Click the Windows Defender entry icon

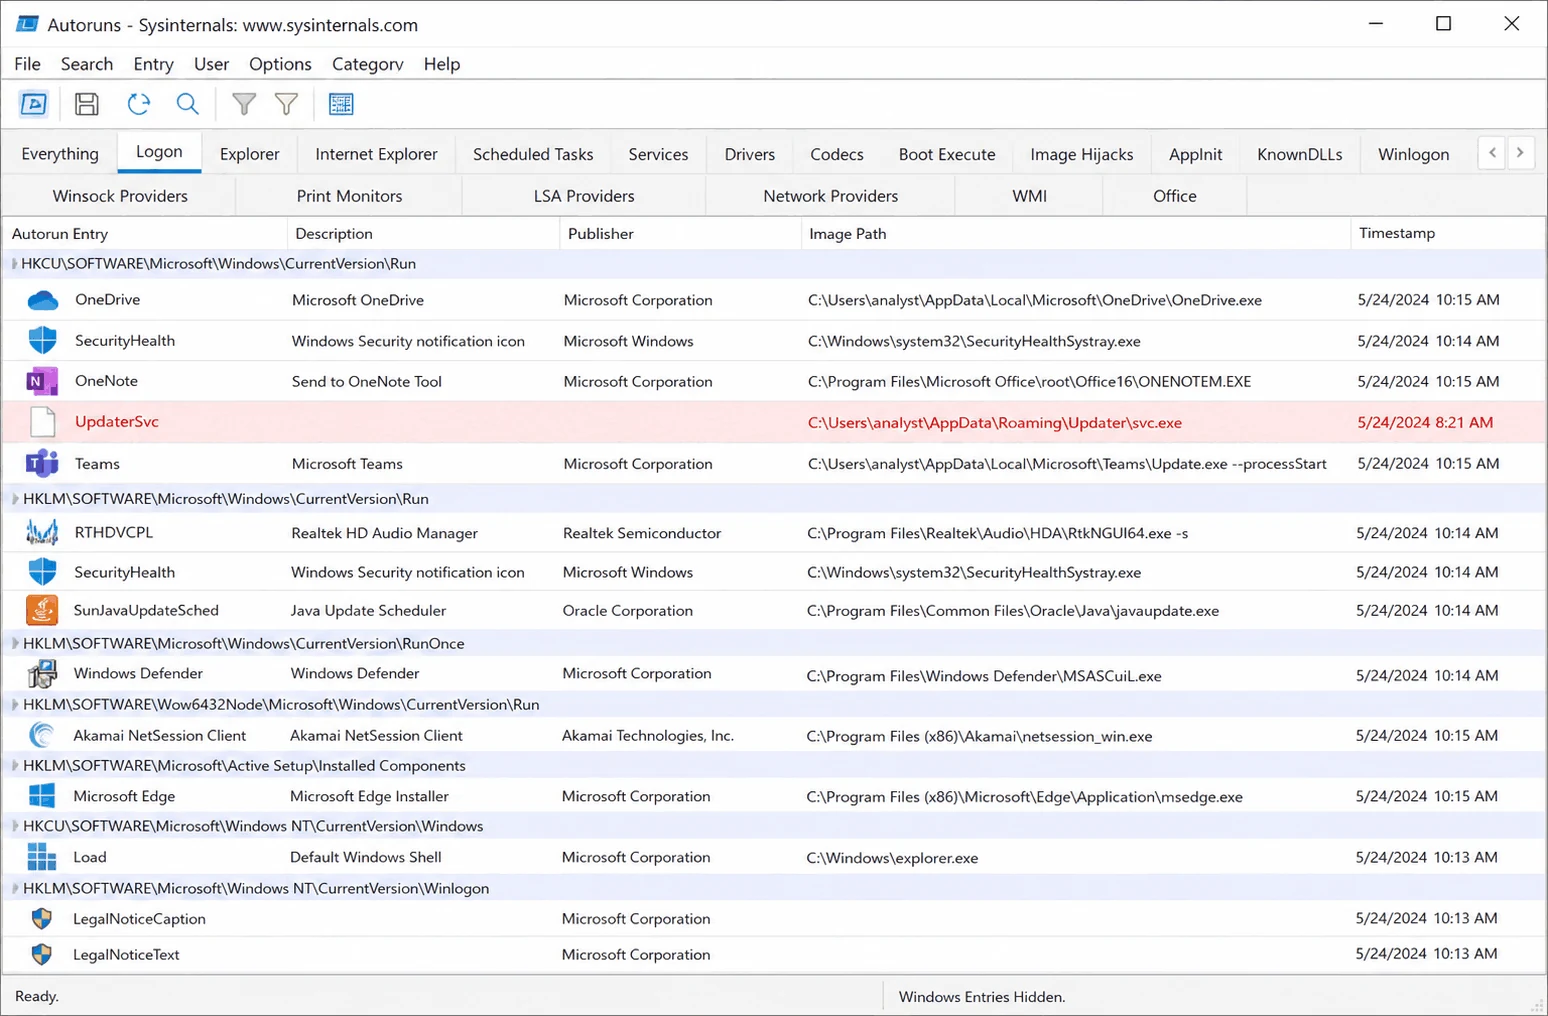[42, 674]
